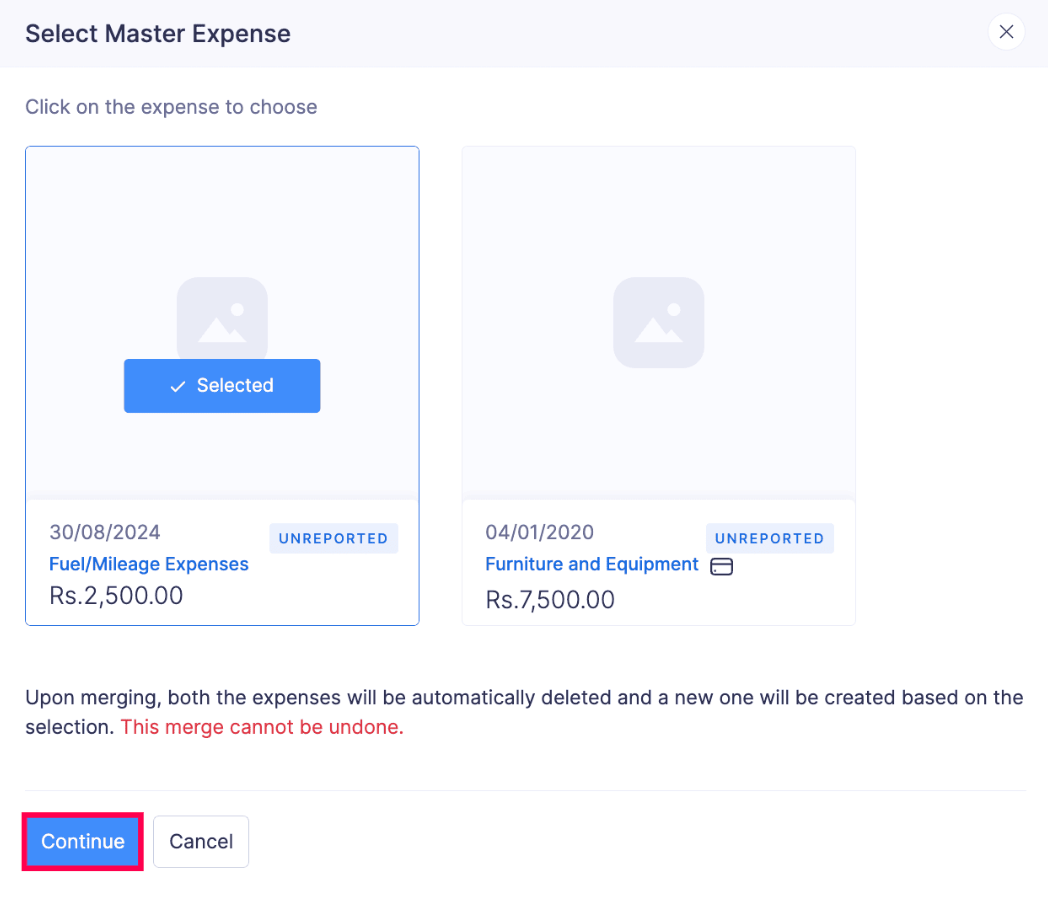Click the image placeholder icon on the right expense
This screenshot has width=1048, height=904.
click(658, 322)
